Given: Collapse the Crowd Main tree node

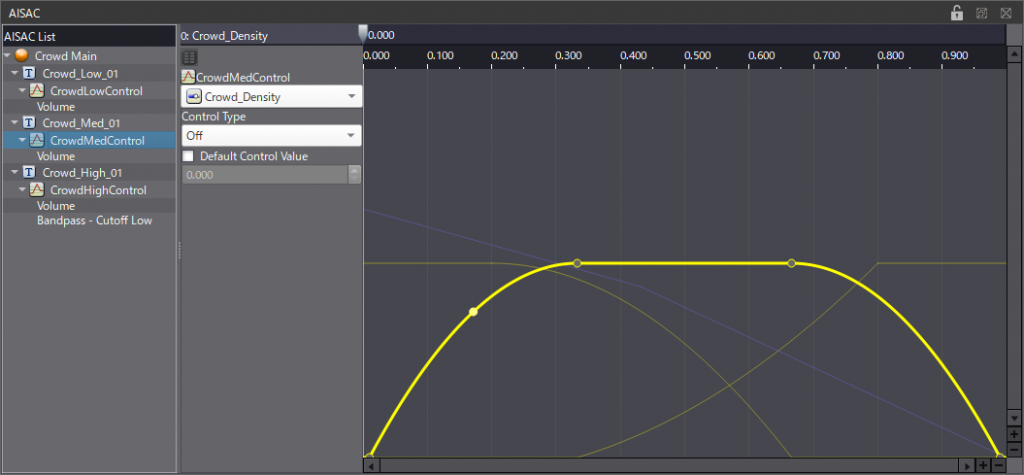Looking at the screenshot, I should tap(7, 56).
